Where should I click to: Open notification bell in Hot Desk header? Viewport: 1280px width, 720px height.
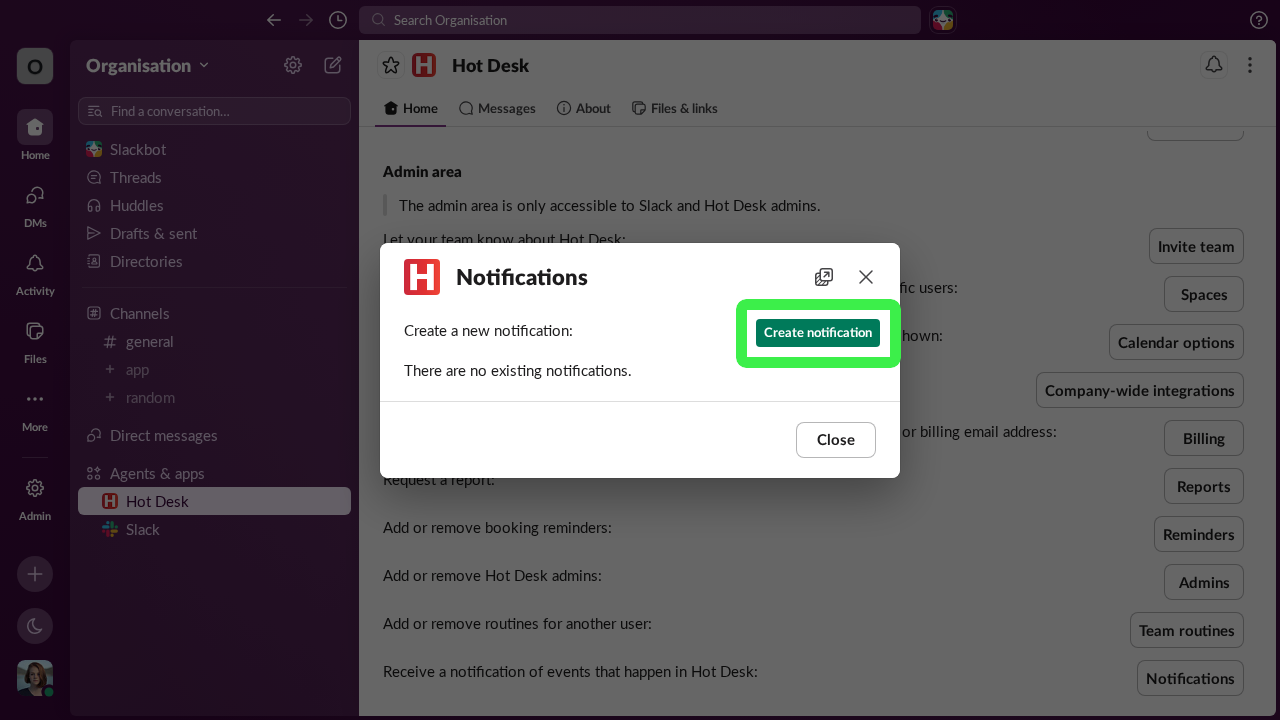point(1214,65)
